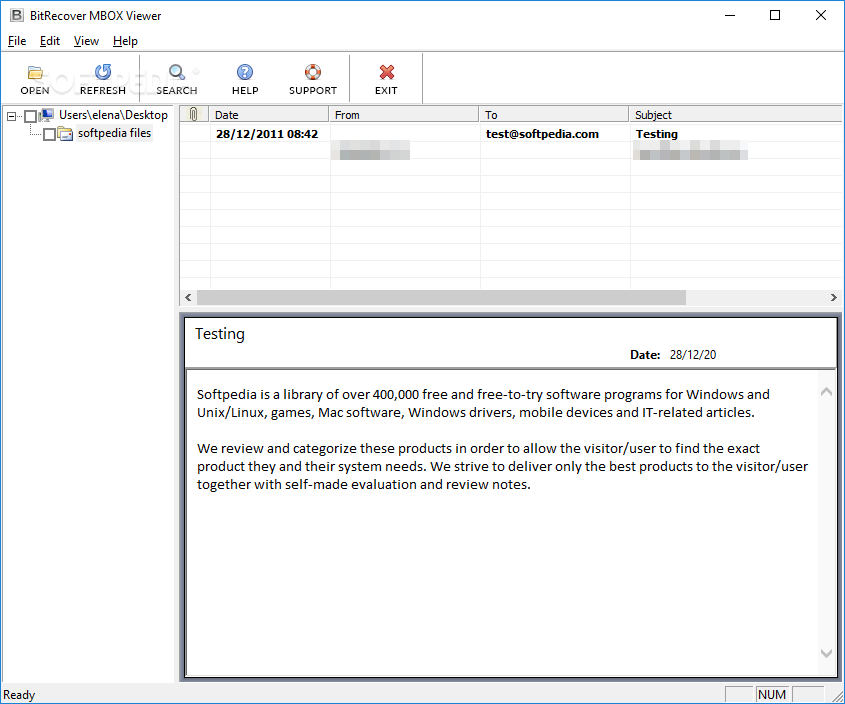Click the email list horizontal scrollbar thumb
Viewport: 845px width, 704px height.
click(441, 298)
